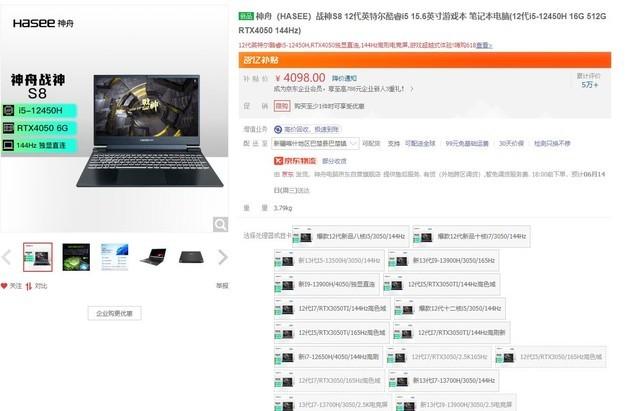Click the 可配送全球 link

point(420,143)
